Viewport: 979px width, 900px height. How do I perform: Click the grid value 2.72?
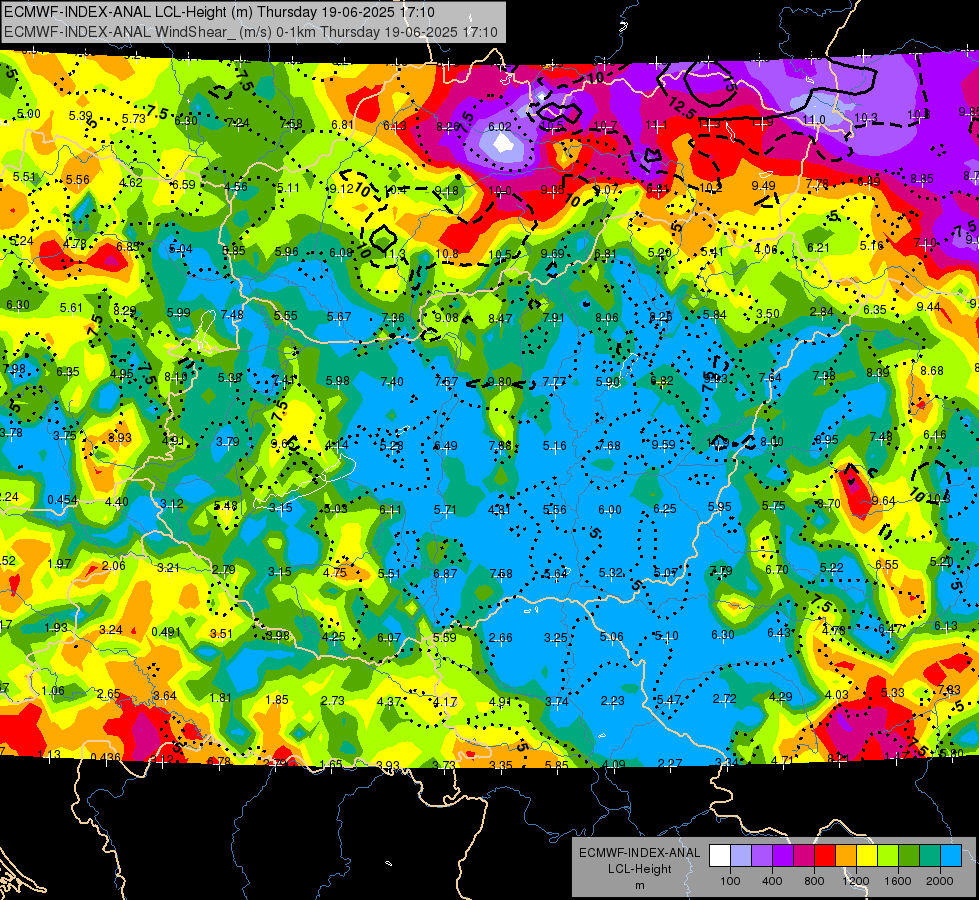725,698
